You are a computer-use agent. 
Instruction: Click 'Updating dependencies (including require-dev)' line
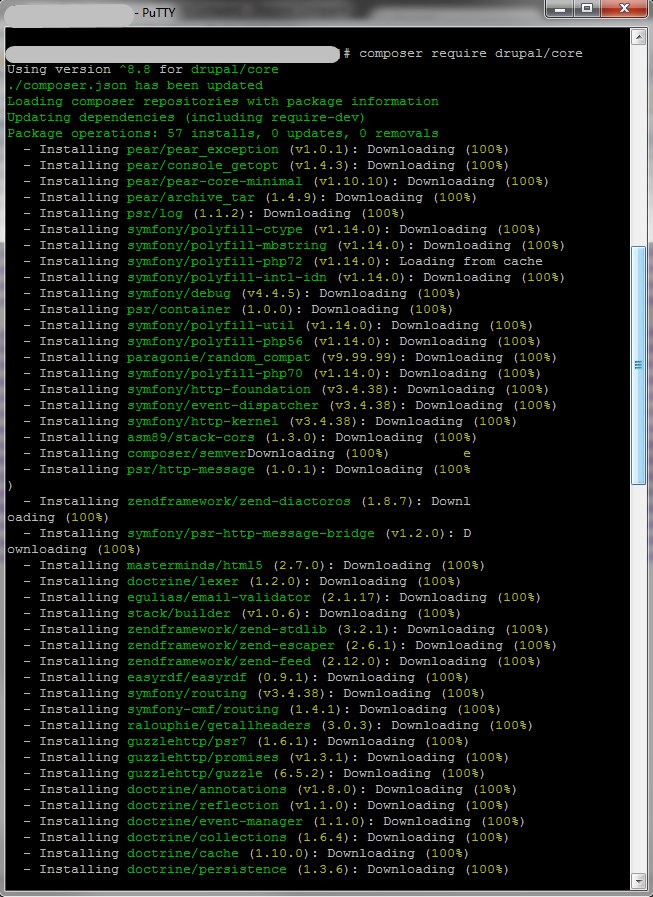tap(185, 117)
